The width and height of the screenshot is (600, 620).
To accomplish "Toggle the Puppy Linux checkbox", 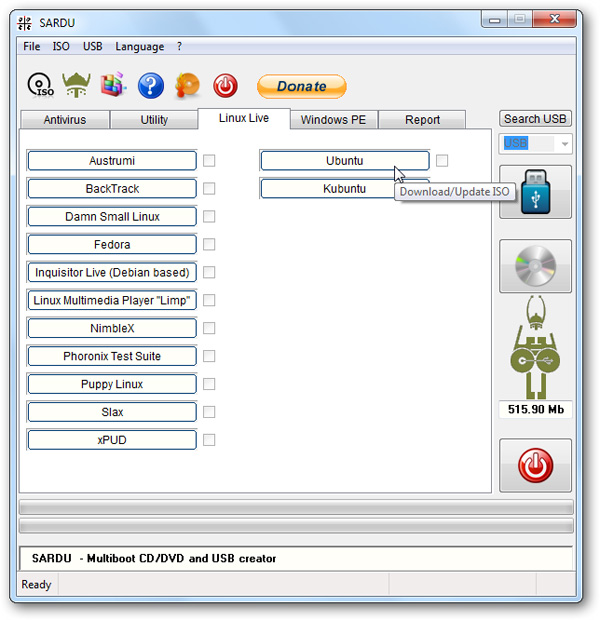I will 209,384.
